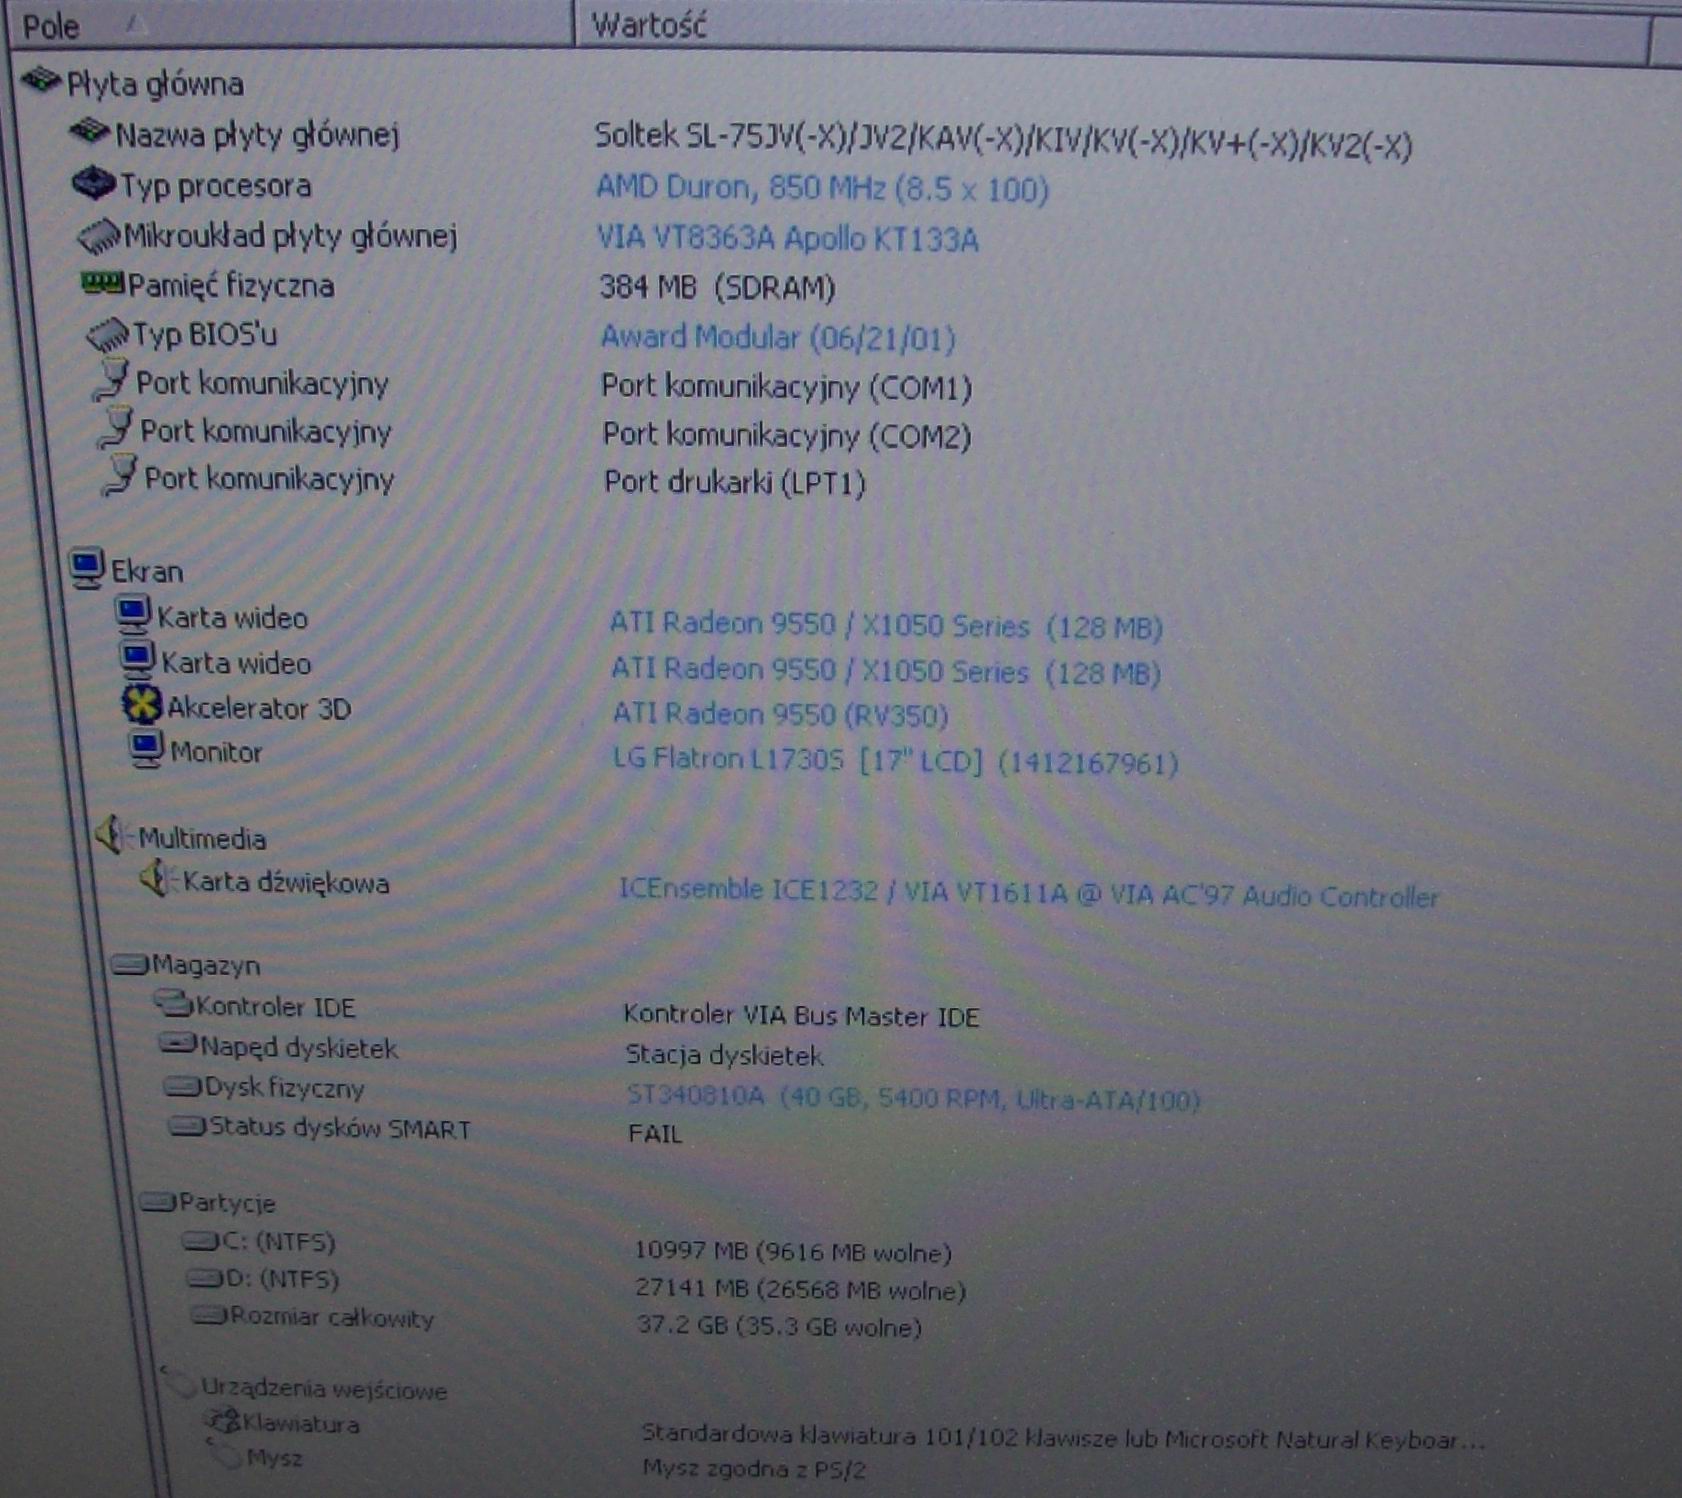Click the Dysk fizyczny icon
The image size is (1682, 1498).
[x=183, y=1086]
